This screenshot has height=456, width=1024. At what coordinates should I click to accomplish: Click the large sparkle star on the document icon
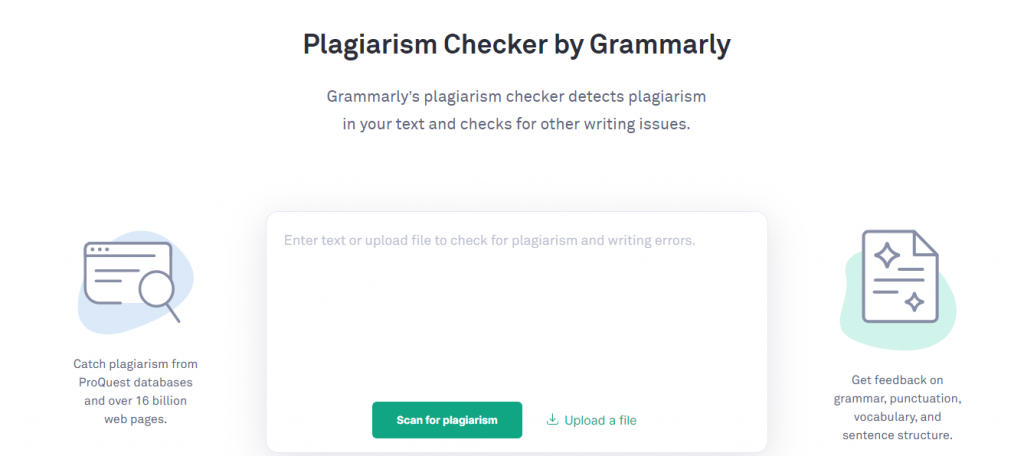[886, 256]
